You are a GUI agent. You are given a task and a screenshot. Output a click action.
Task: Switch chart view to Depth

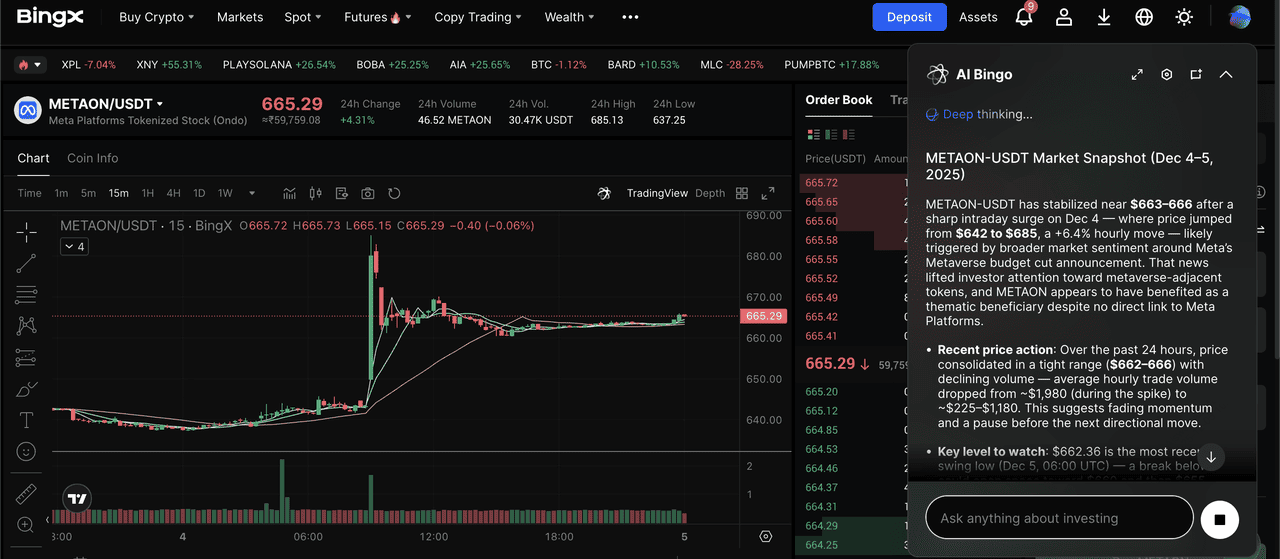pos(710,193)
